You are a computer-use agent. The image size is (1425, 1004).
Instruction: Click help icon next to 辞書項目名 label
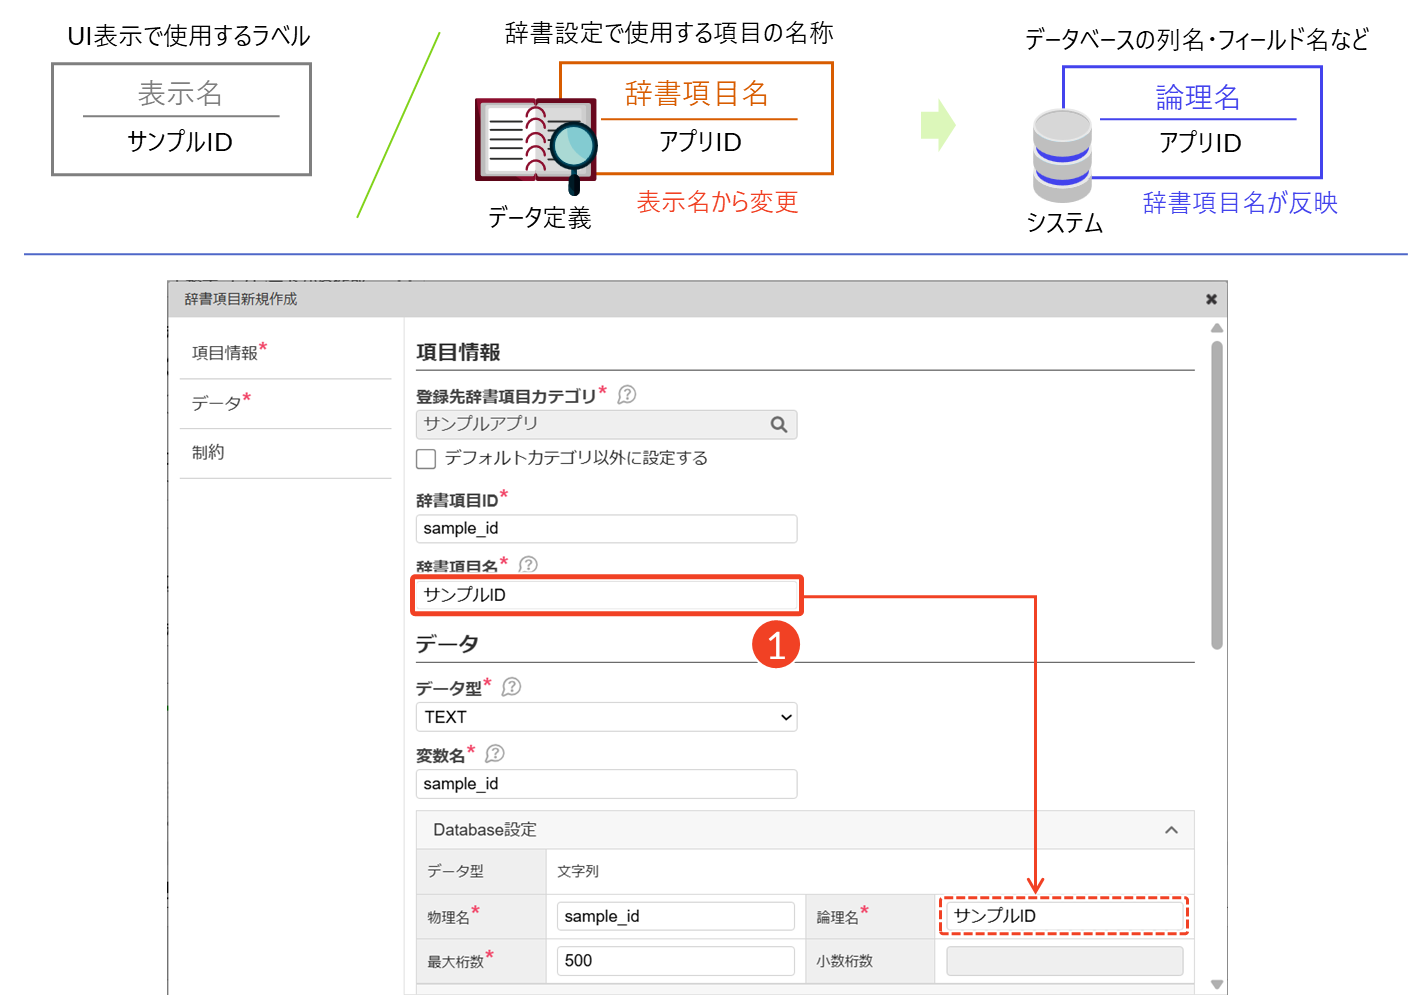(x=528, y=565)
